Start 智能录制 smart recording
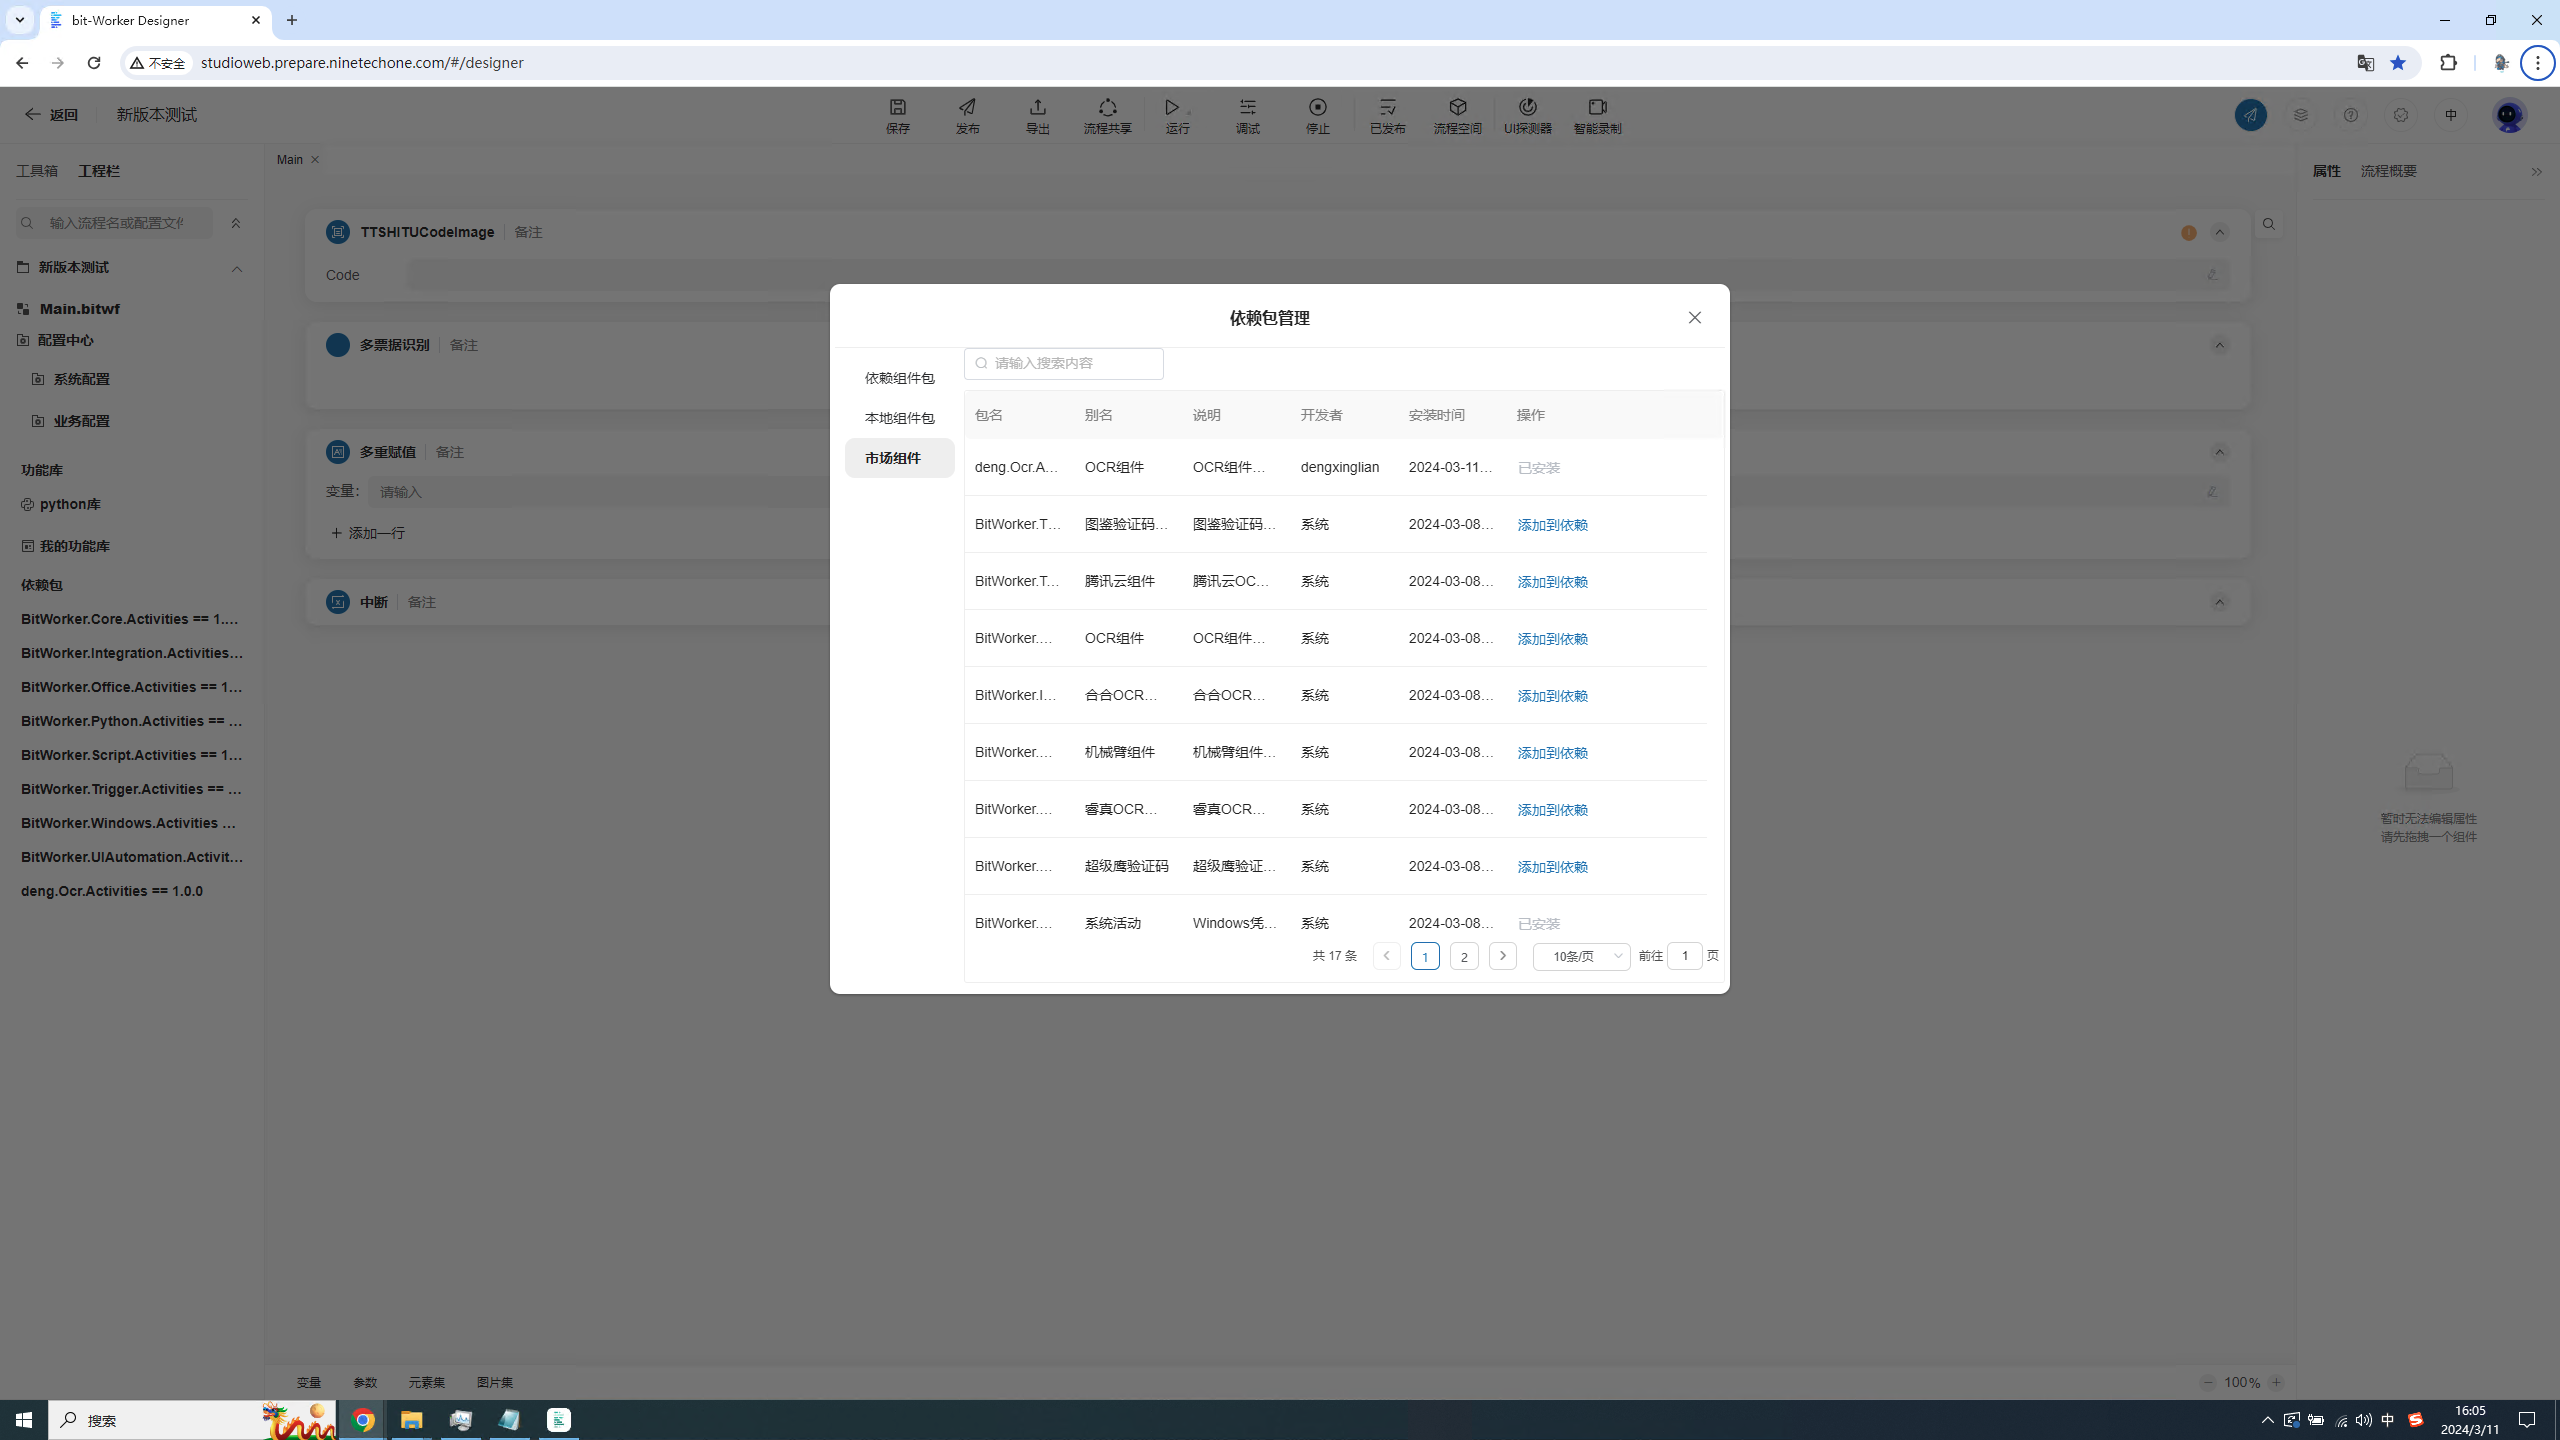2560x1440 pixels. coord(1597,115)
